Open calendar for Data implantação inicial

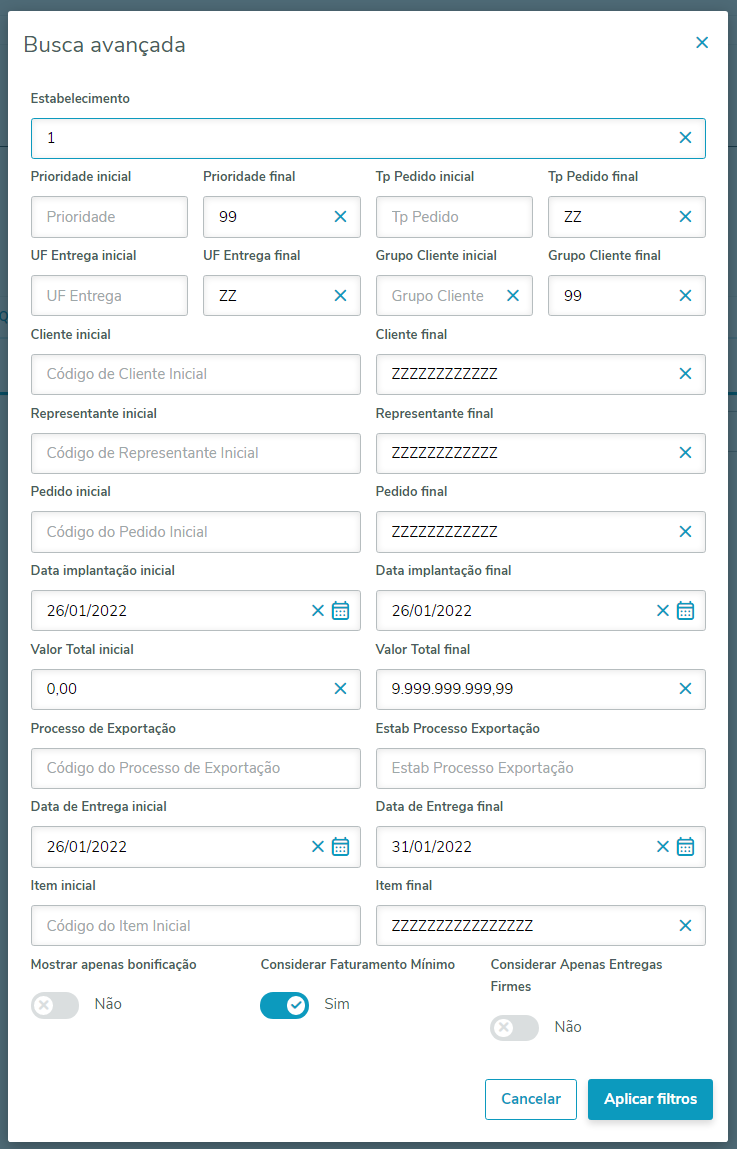tap(340, 610)
